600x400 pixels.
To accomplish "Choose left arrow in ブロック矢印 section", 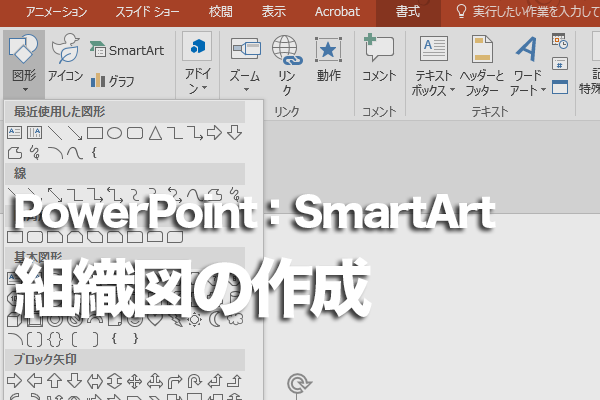I will pyautogui.click(x=34, y=381).
